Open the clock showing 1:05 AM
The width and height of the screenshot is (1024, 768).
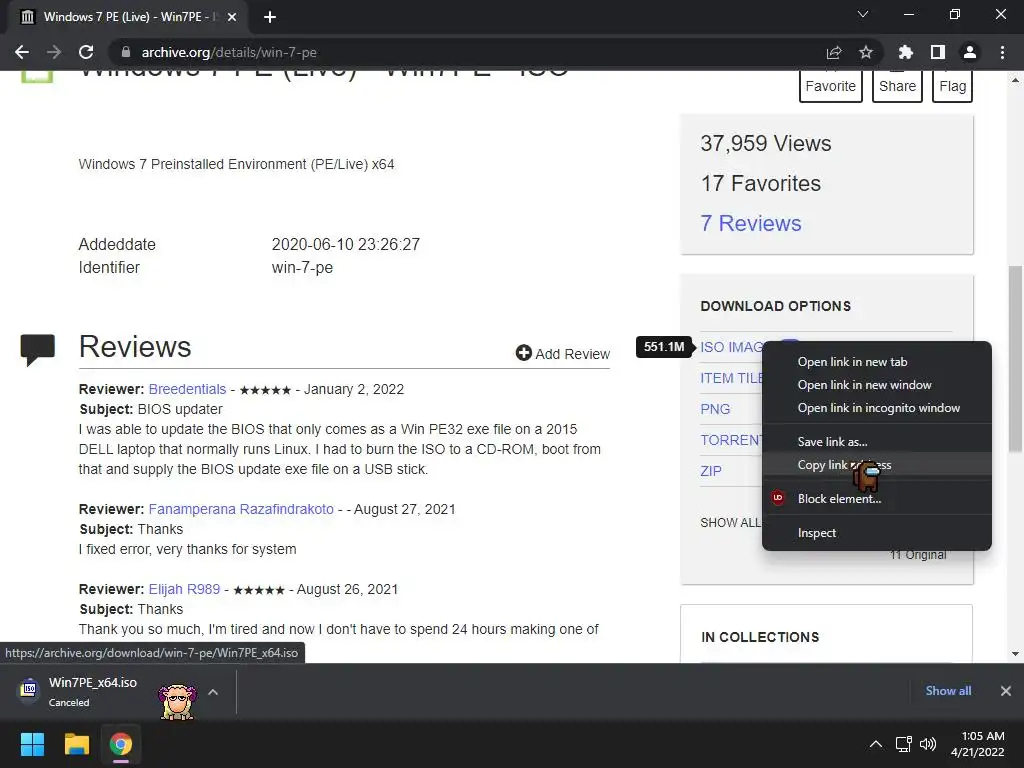977,744
